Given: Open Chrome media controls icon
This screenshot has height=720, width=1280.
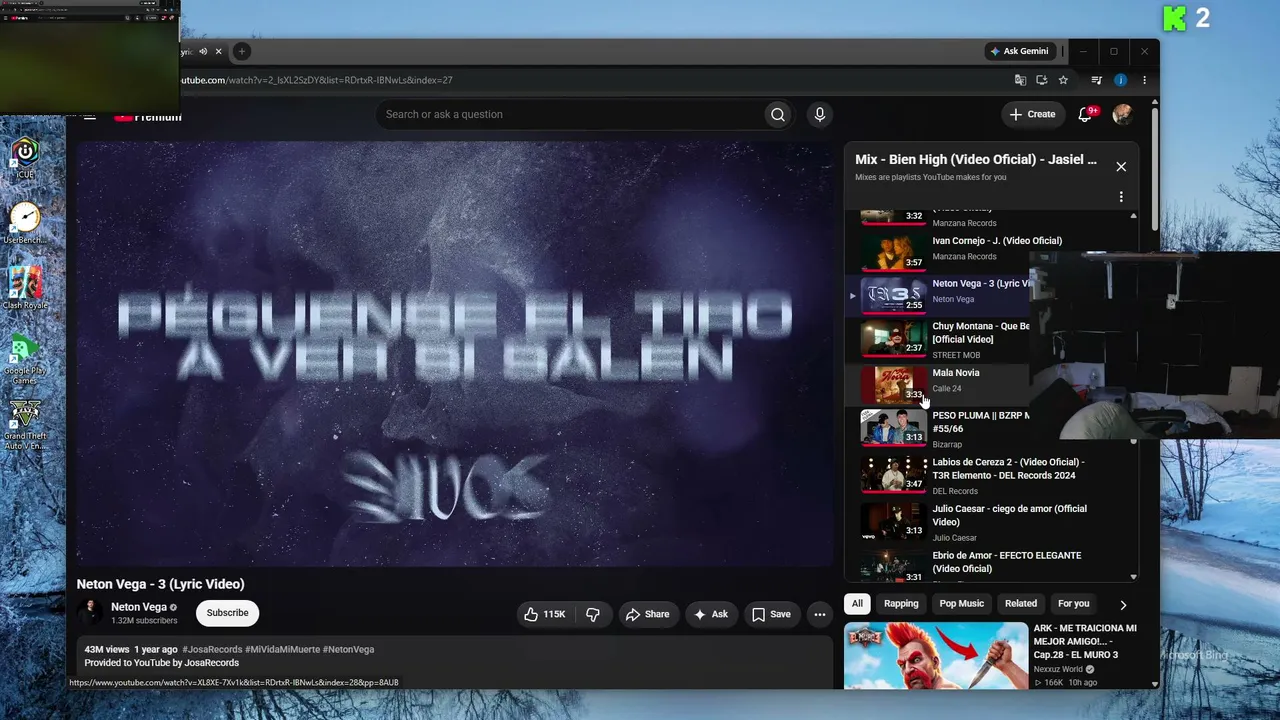Looking at the screenshot, I should pyautogui.click(x=1097, y=80).
